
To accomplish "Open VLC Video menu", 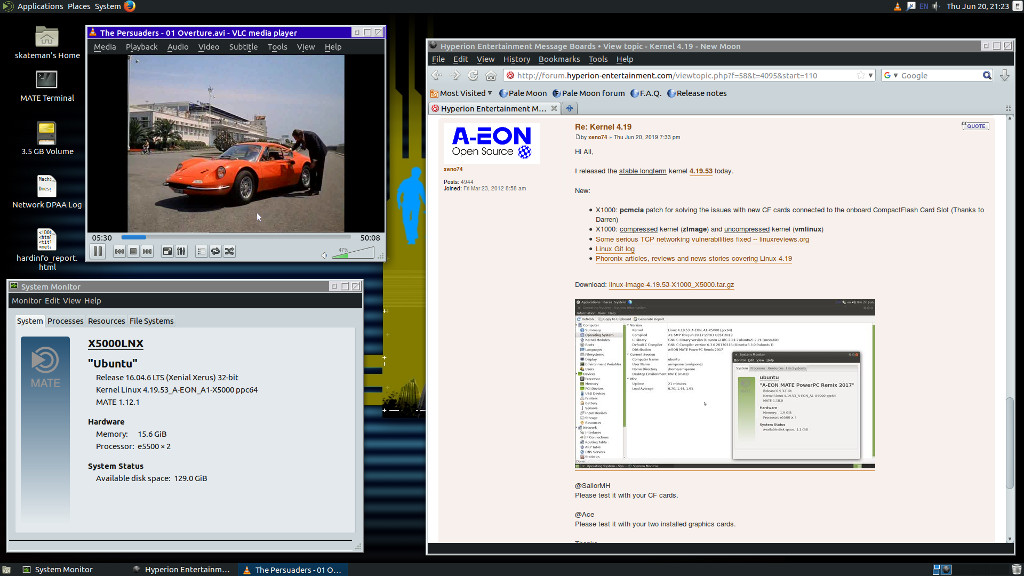I will pos(208,47).
